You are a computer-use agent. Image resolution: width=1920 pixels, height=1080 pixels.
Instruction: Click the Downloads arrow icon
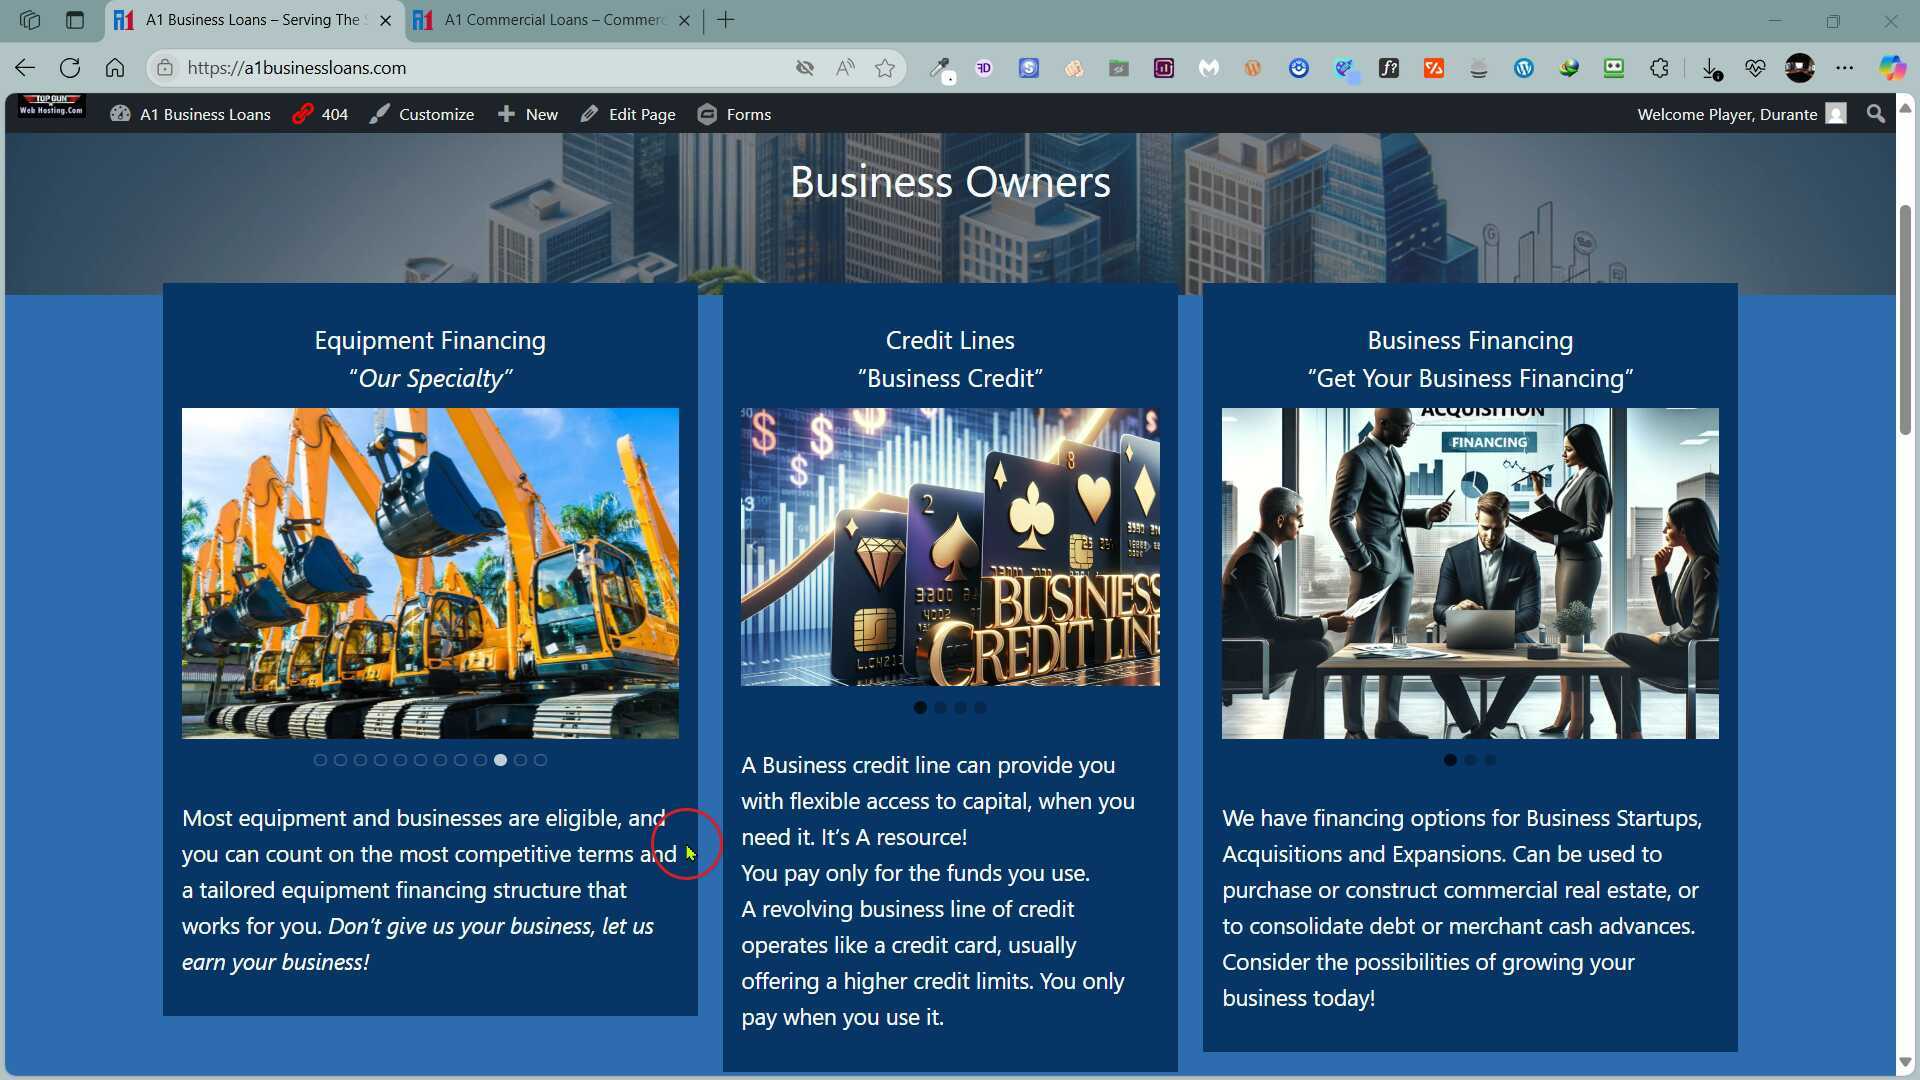coord(1710,68)
